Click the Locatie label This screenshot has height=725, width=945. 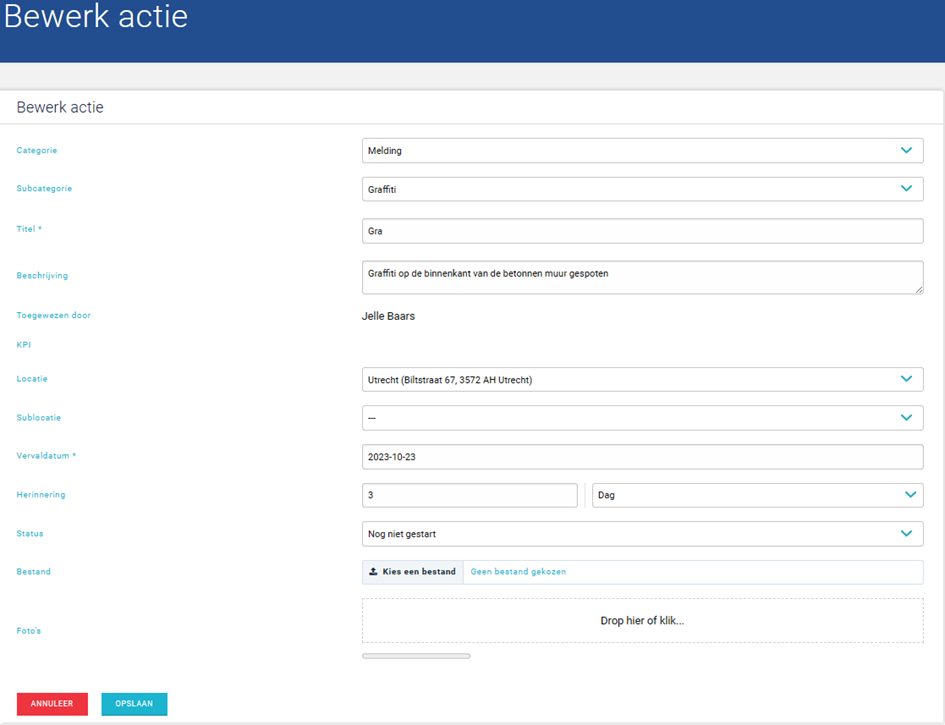coord(32,379)
